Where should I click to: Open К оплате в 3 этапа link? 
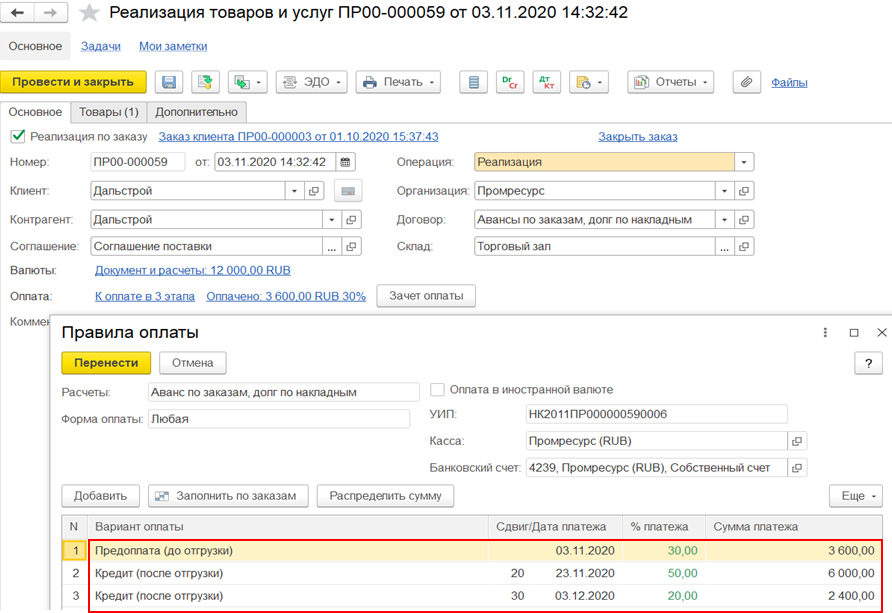[145, 297]
